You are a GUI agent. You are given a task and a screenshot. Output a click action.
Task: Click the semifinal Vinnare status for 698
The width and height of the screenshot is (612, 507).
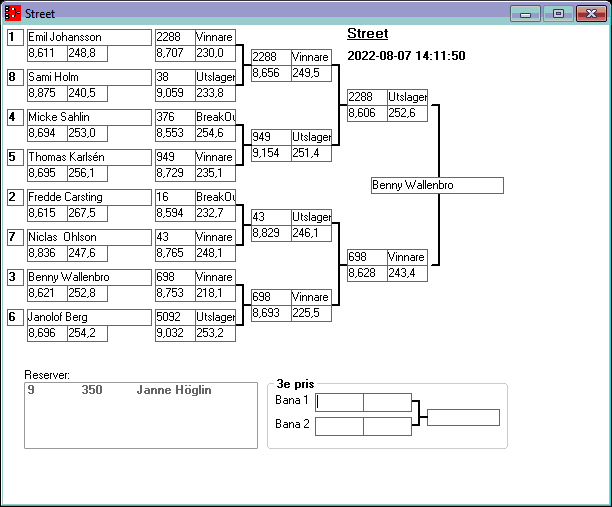point(407,257)
